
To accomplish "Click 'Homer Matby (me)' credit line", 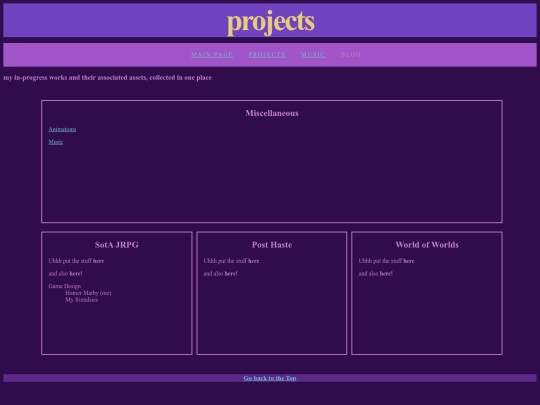I will point(88,293).
